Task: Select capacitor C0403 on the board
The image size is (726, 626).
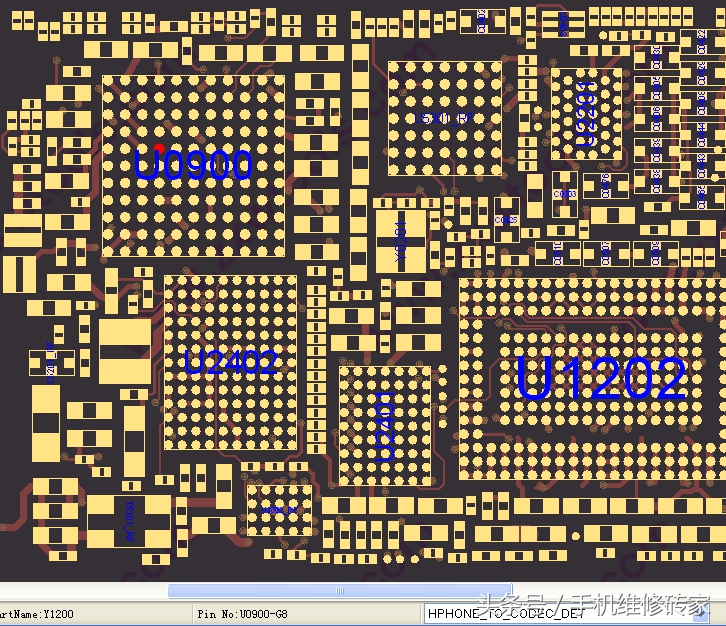Action: coord(565,193)
